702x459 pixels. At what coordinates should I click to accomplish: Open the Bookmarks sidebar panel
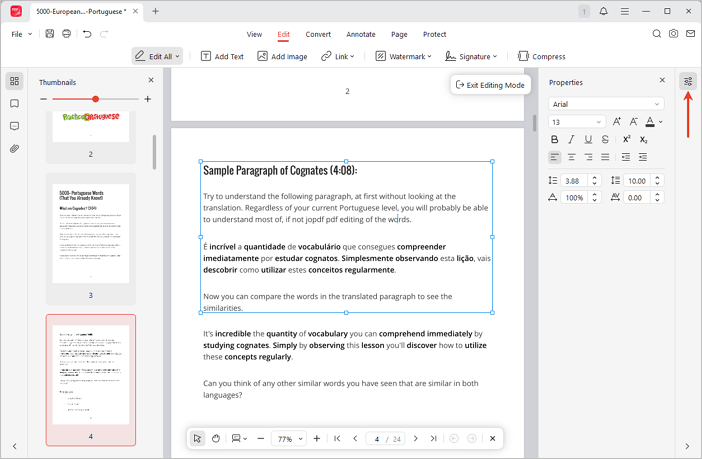click(x=14, y=104)
